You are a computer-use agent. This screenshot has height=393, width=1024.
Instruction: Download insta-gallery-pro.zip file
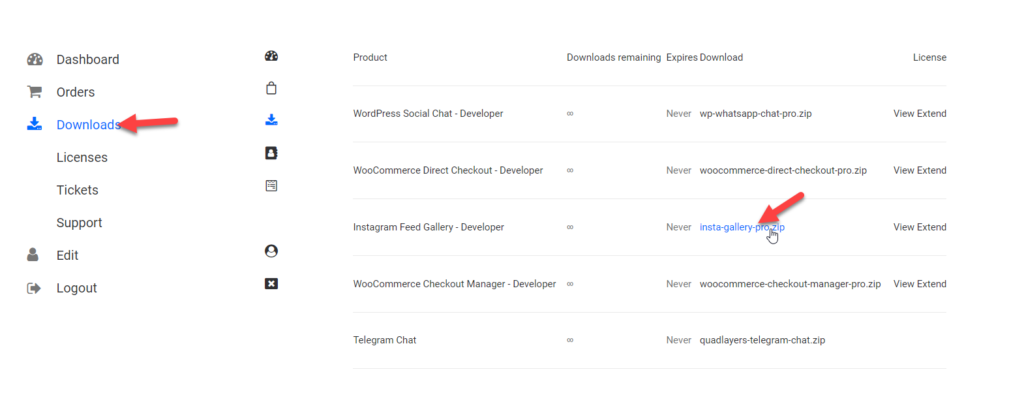click(742, 227)
